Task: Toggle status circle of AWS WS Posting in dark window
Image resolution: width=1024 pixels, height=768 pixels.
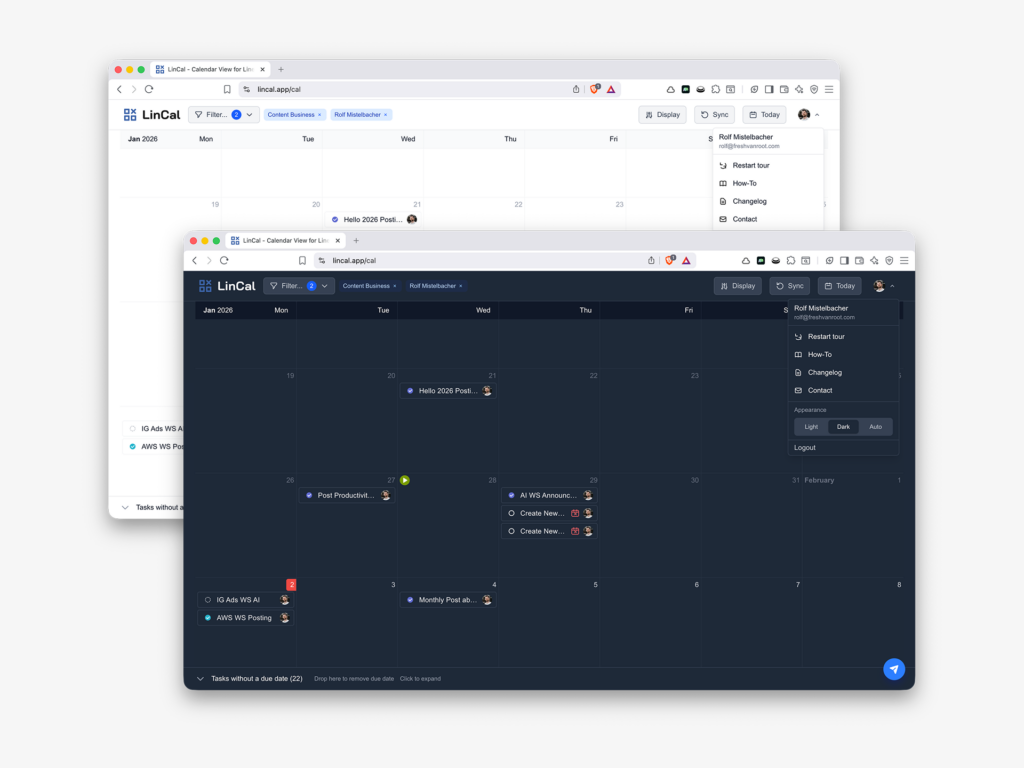Action: click(208, 618)
